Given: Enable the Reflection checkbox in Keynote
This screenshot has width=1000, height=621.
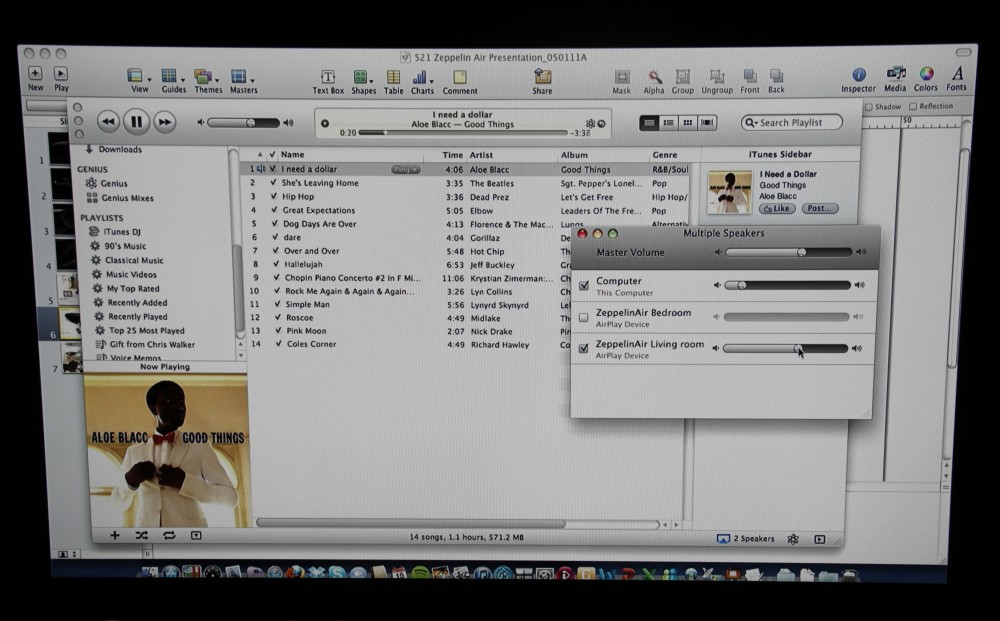Looking at the screenshot, I should pyautogui.click(x=913, y=106).
